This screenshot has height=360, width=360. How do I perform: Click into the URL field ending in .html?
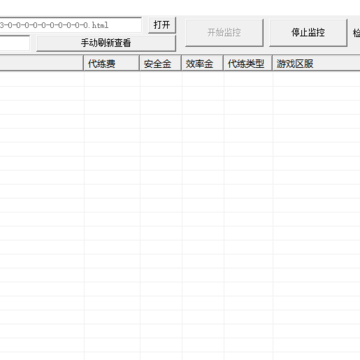pos(70,25)
